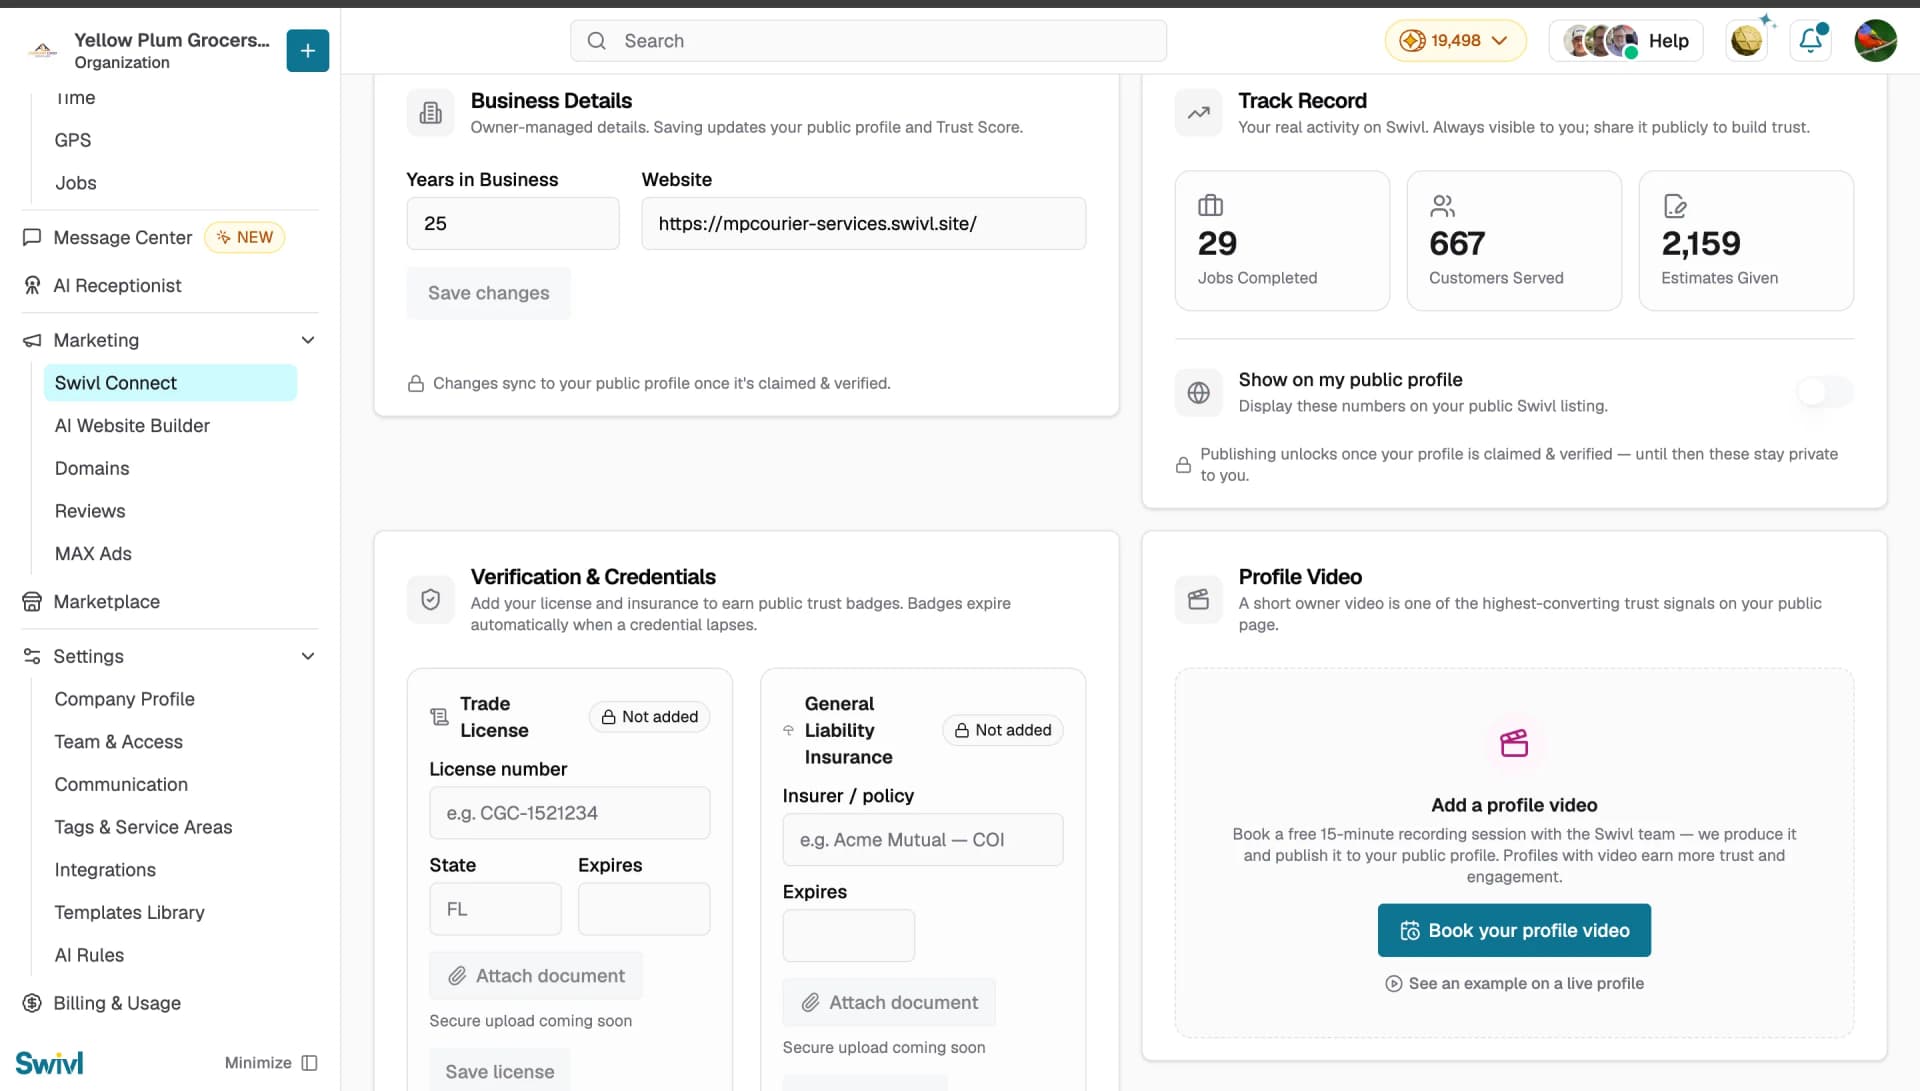Click the State field showing FL
This screenshot has height=1091, width=1920.
point(495,909)
